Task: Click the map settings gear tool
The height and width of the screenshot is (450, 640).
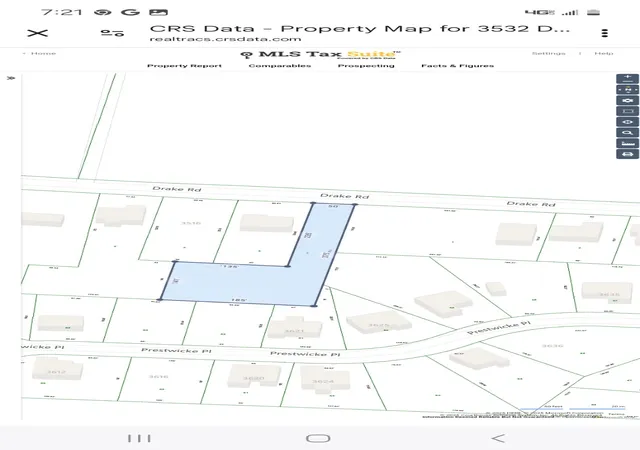Action: coord(627,100)
